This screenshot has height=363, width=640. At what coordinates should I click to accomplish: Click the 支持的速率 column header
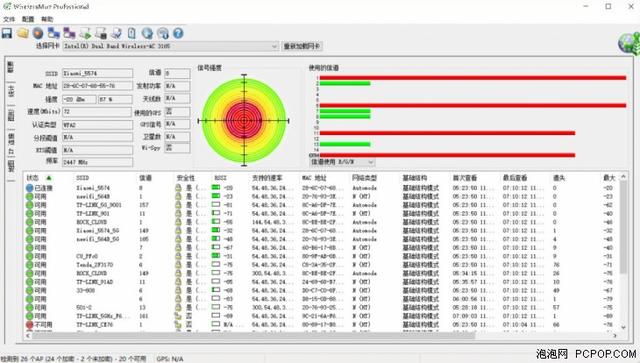point(267,178)
